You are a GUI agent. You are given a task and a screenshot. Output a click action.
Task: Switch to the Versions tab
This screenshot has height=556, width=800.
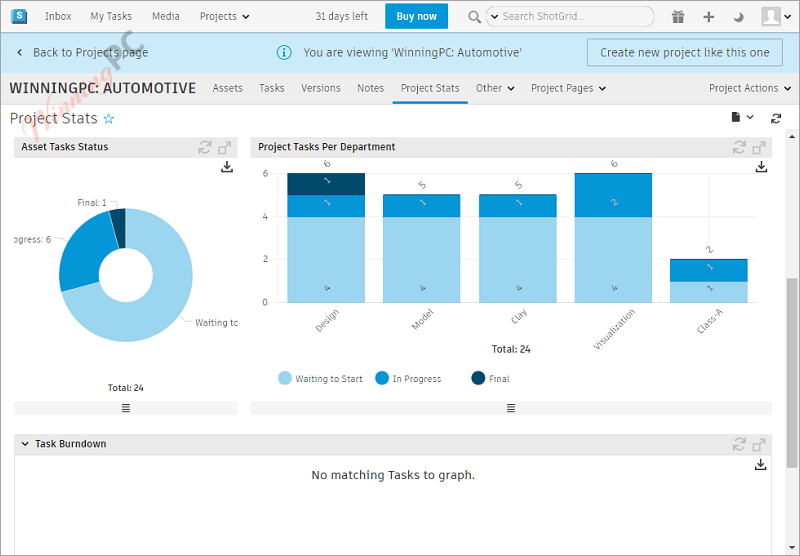320,88
